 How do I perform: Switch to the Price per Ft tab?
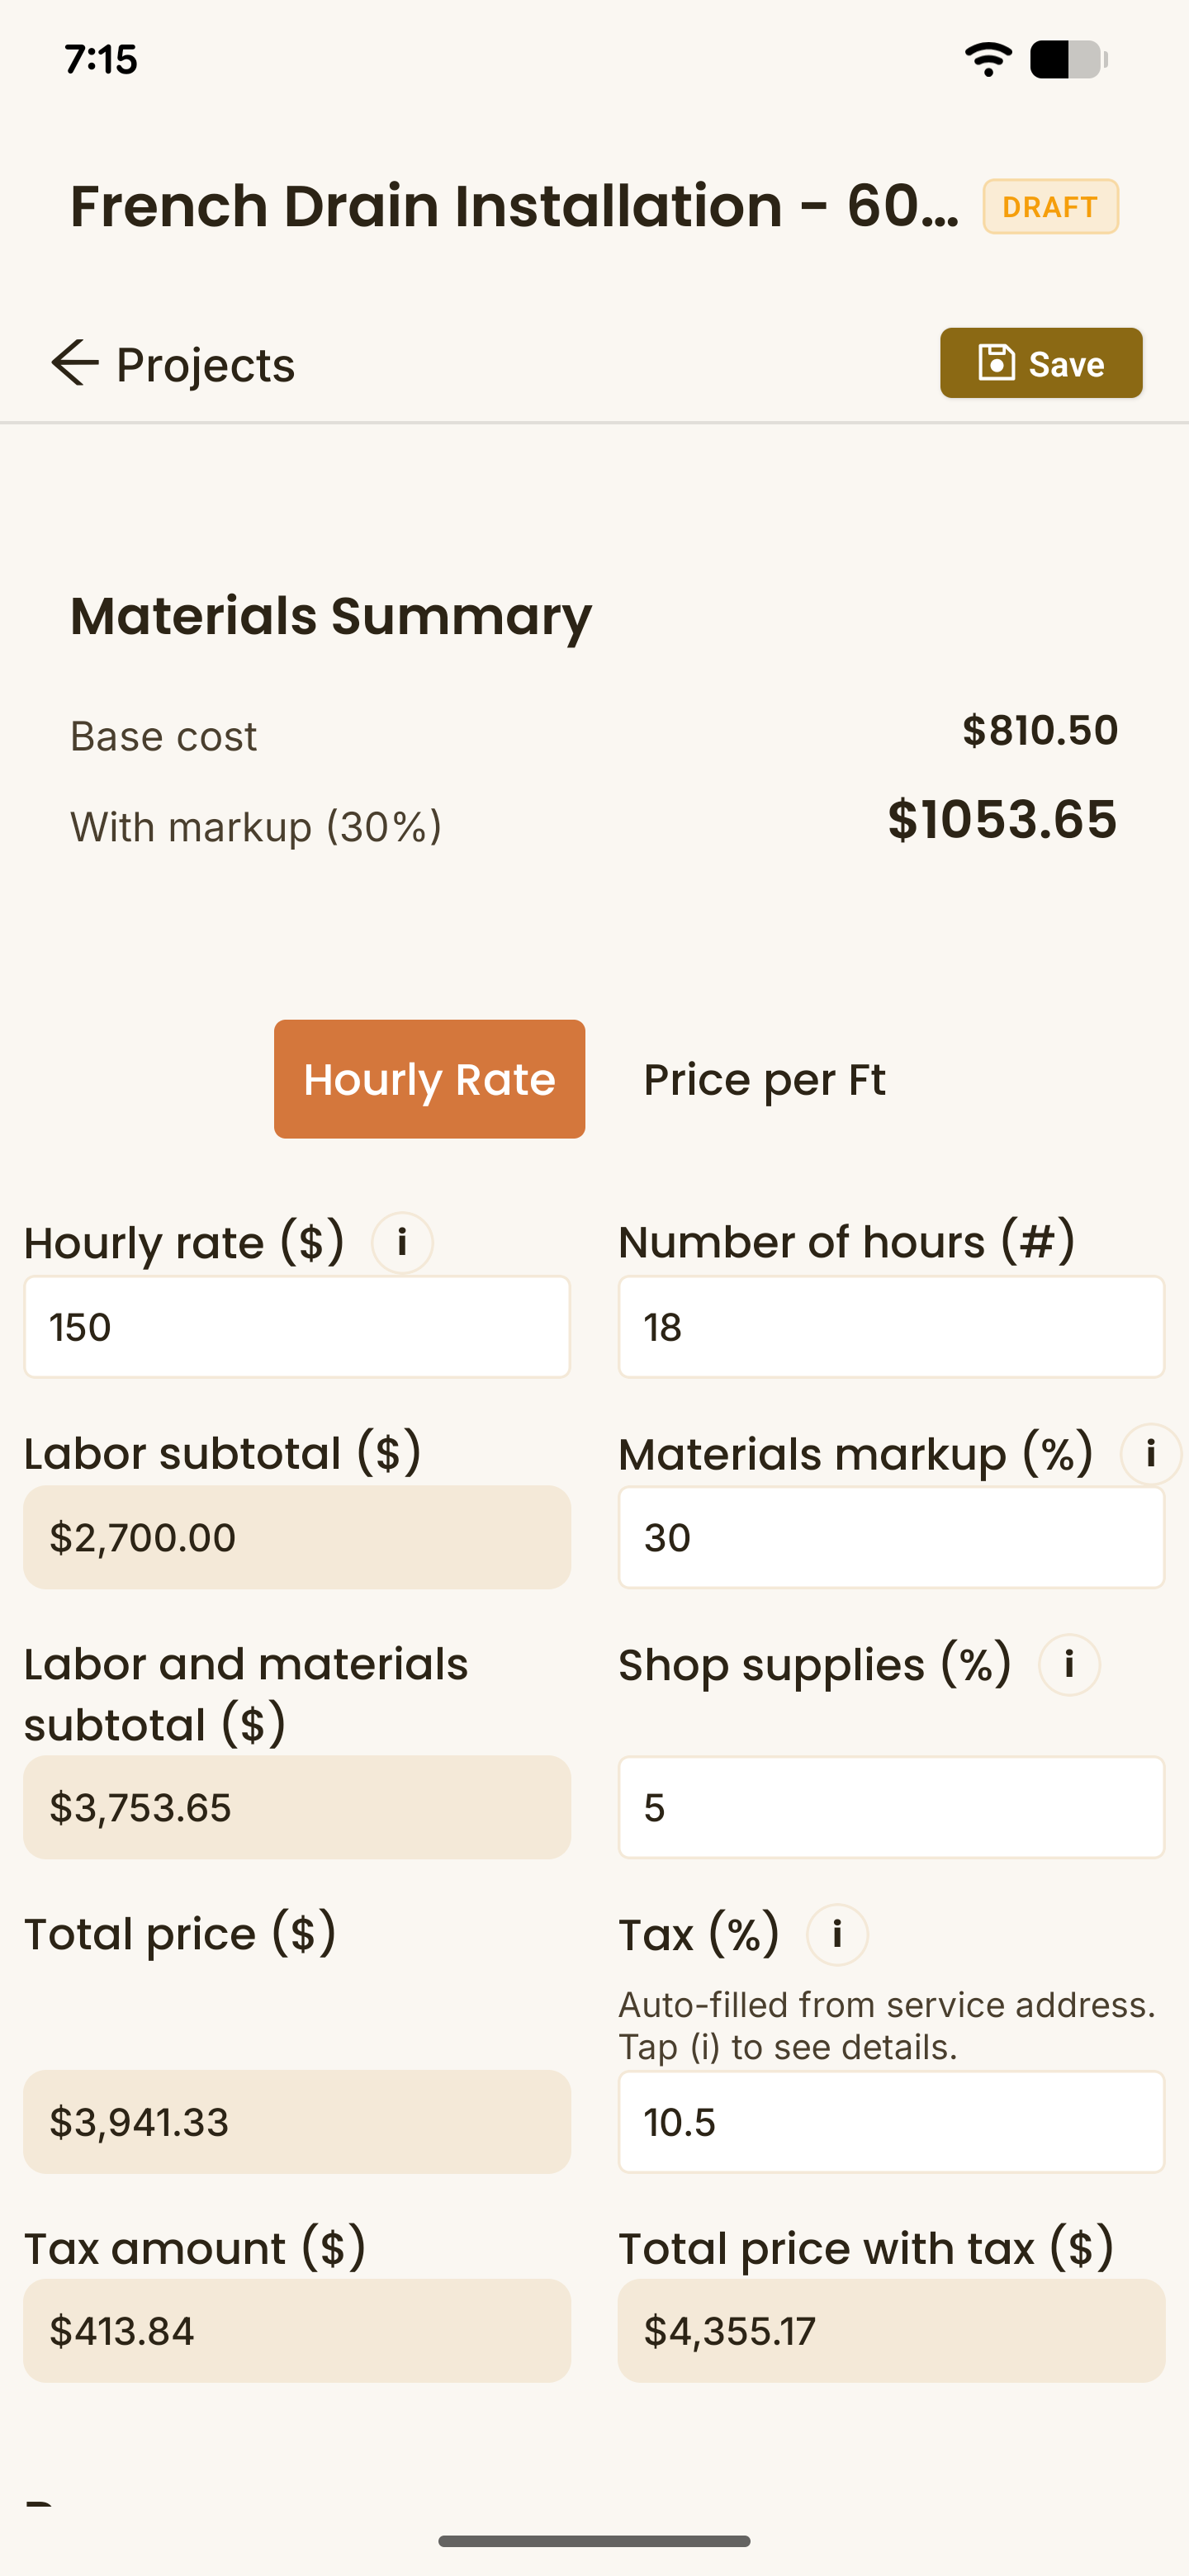click(x=764, y=1079)
